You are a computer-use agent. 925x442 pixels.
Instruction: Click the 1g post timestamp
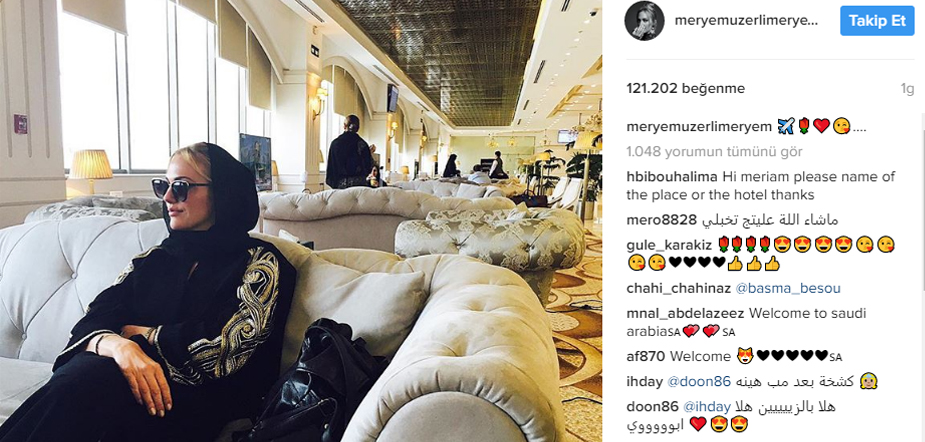[x=907, y=89]
